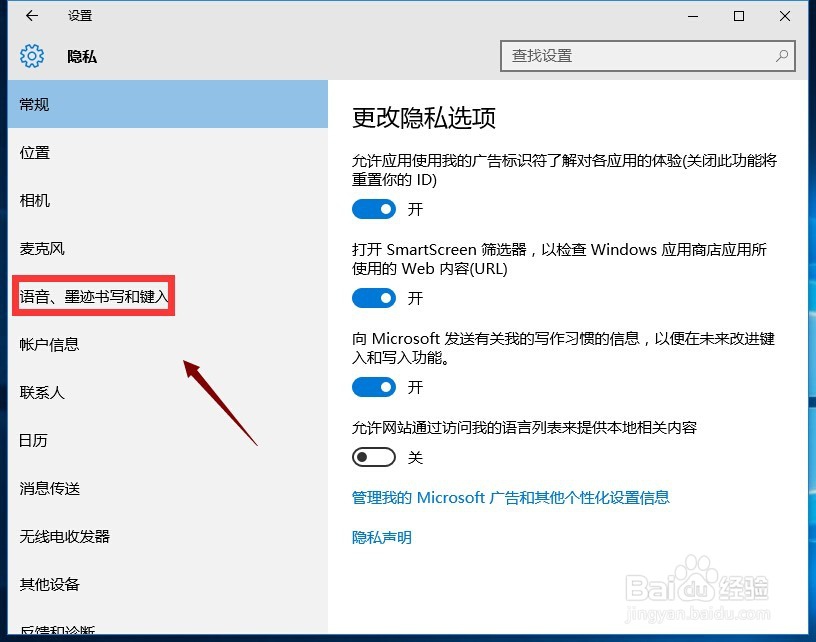This screenshot has width=816, height=642.
Task: Open the 麦克风 privacy section
Action: point(168,248)
